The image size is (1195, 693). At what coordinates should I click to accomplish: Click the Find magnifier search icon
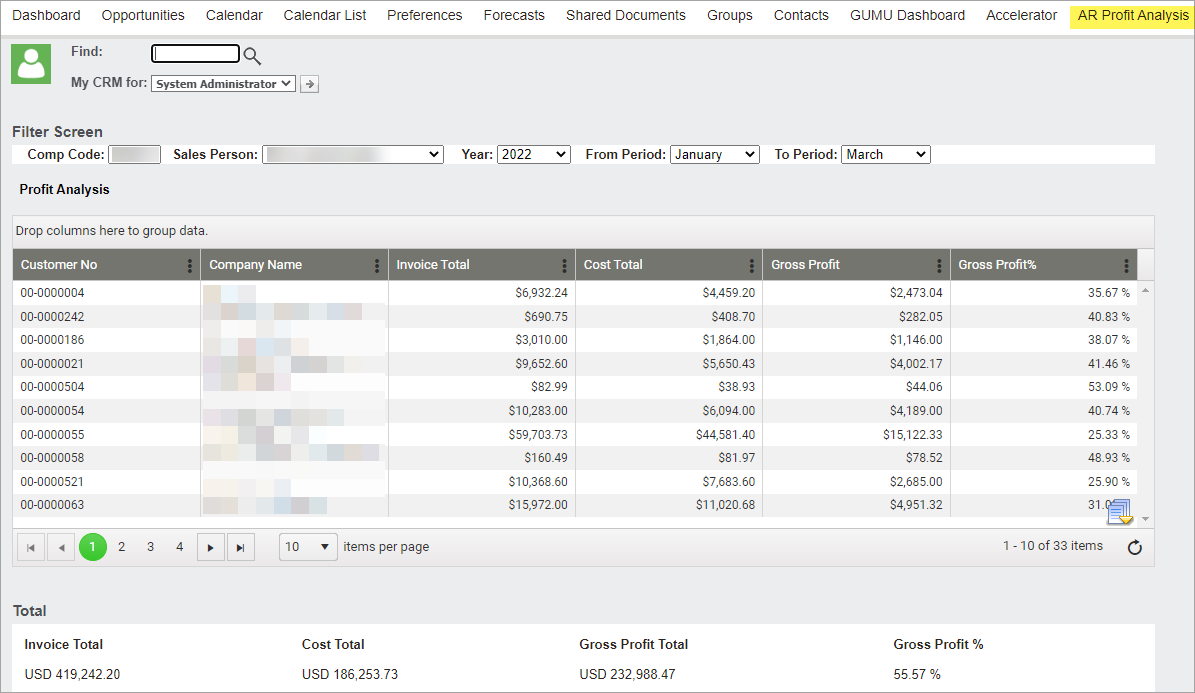point(252,56)
